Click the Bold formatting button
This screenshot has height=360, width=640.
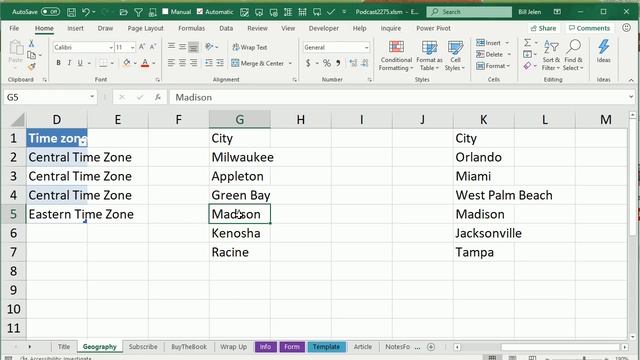click(58, 63)
